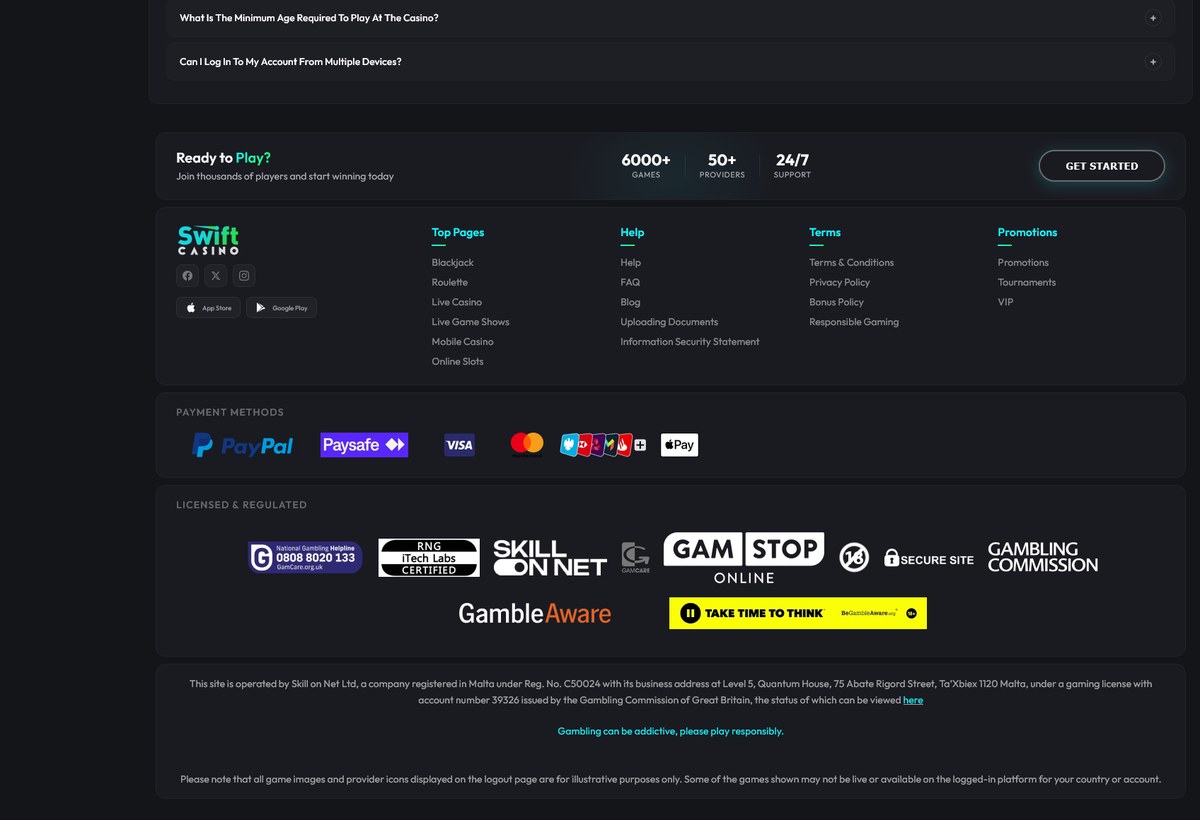Open the Responsible Gaming link
This screenshot has width=1200, height=820.
(x=854, y=322)
